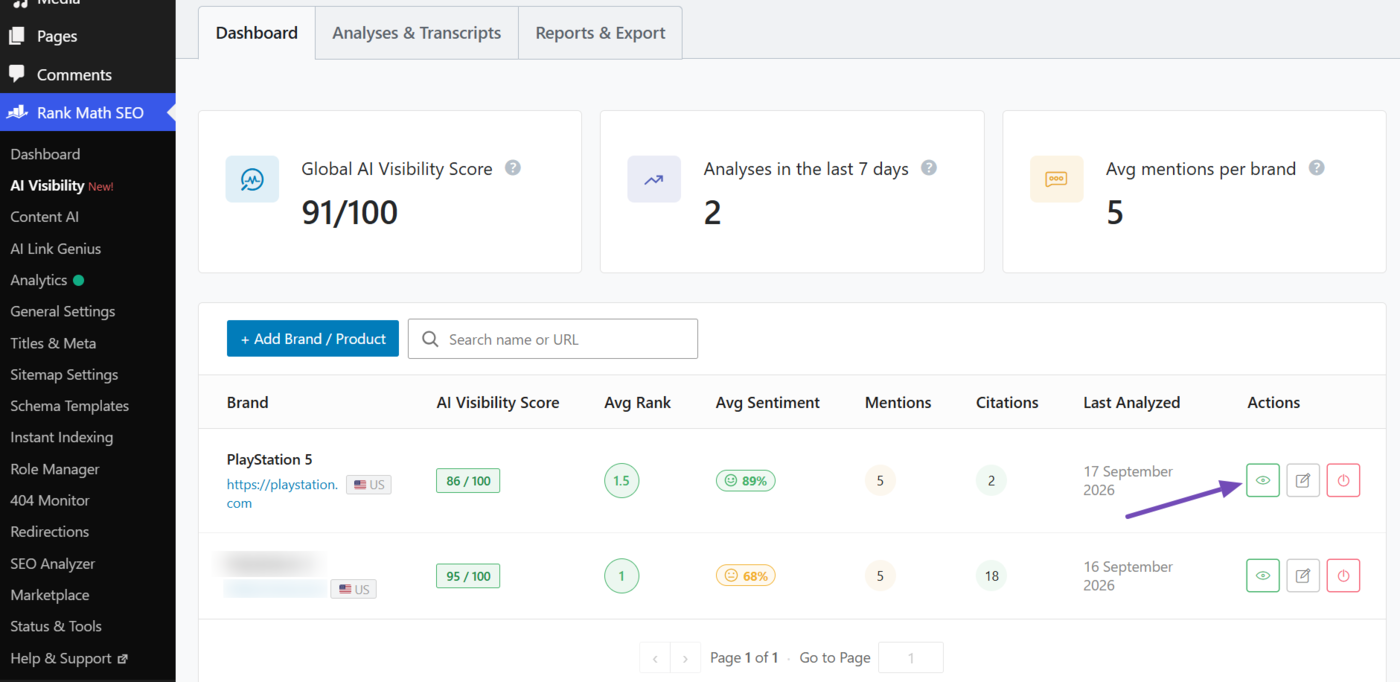Image resolution: width=1400 pixels, height=682 pixels.
Task: Open Marketplace submenu item
Action: (x=50, y=595)
